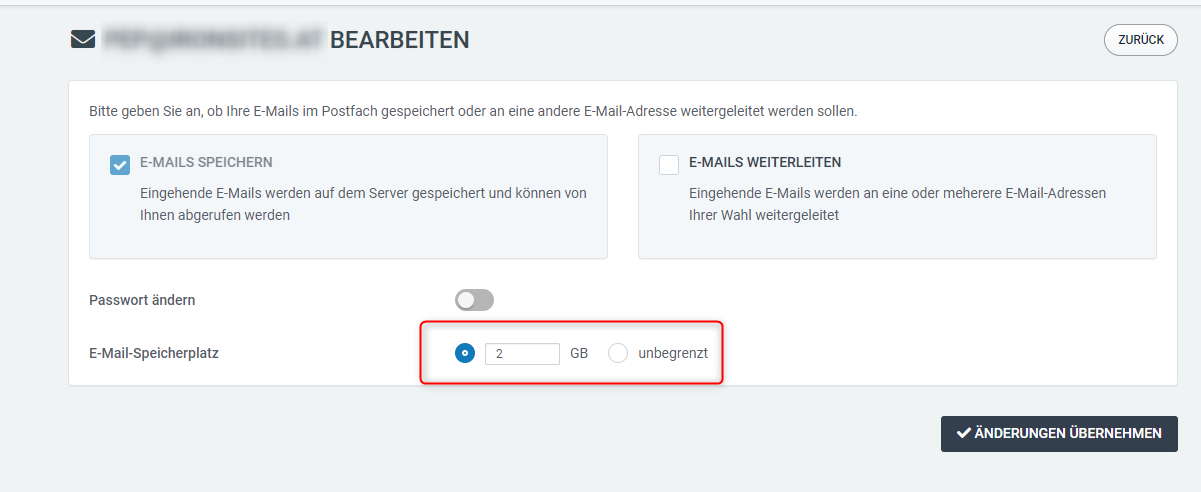Select the GB storage limit radio button
This screenshot has width=1201, height=492.
click(x=464, y=353)
